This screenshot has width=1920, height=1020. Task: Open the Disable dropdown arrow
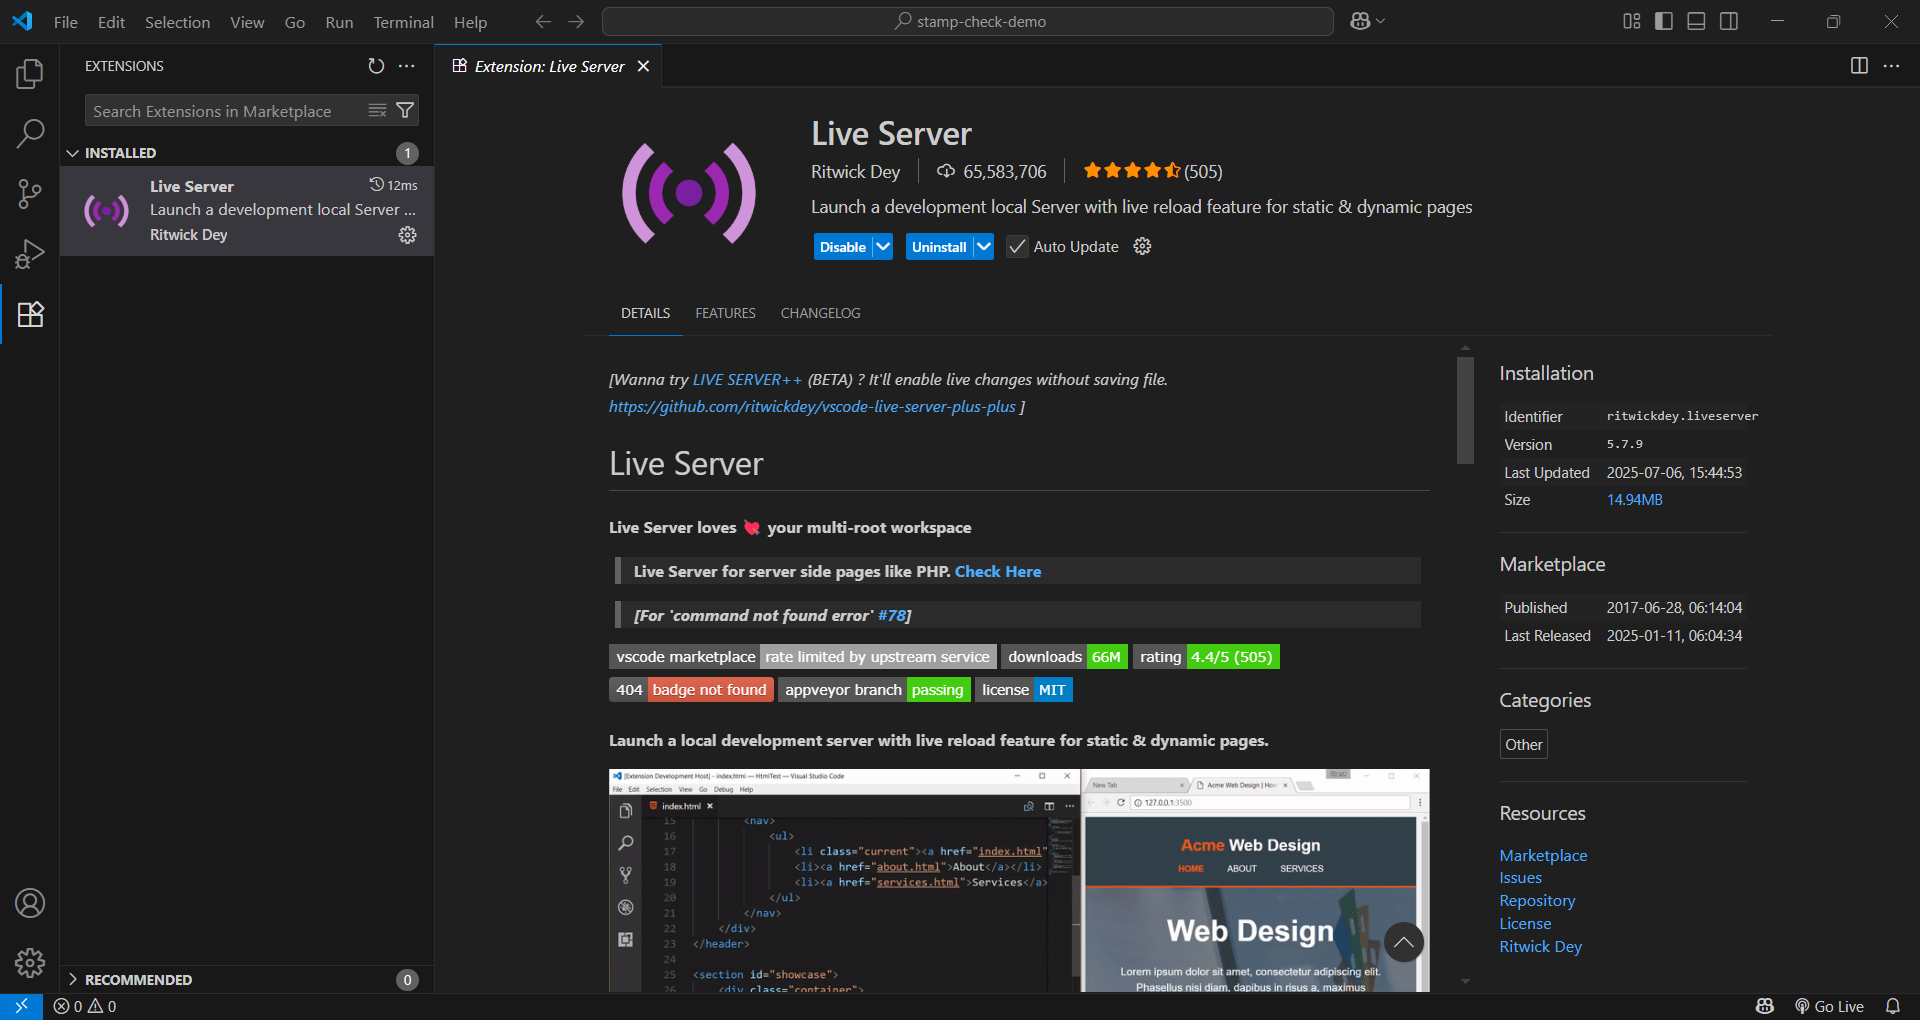click(x=883, y=246)
